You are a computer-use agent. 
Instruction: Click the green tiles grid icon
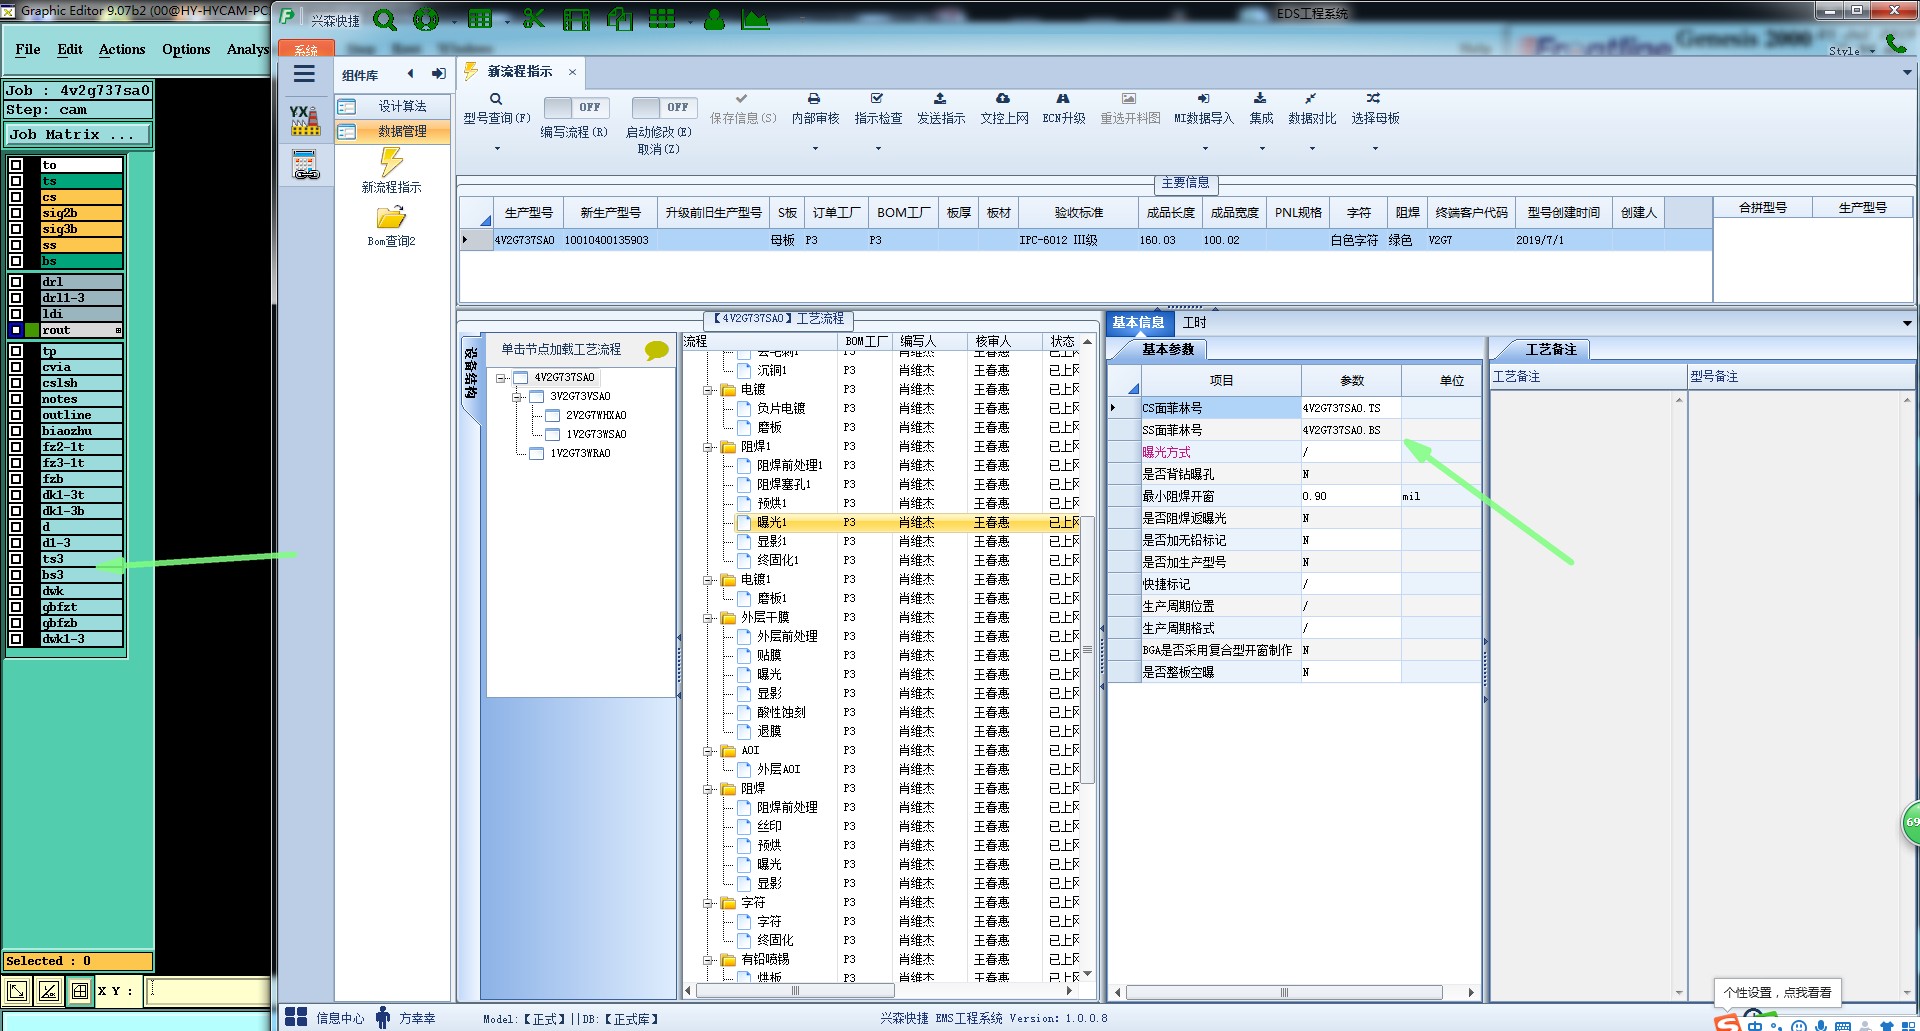point(661,19)
